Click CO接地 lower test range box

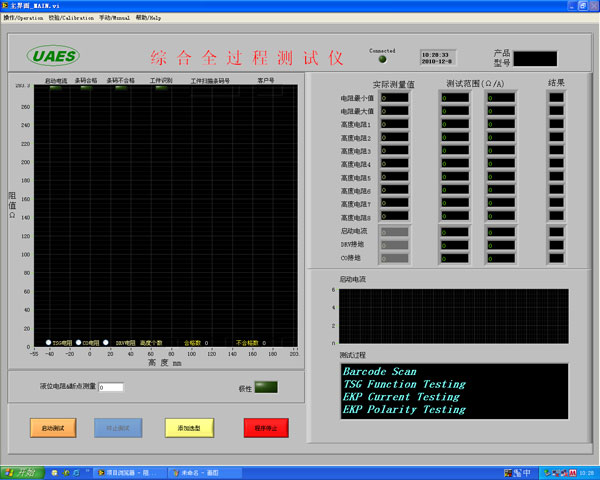coord(455,258)
